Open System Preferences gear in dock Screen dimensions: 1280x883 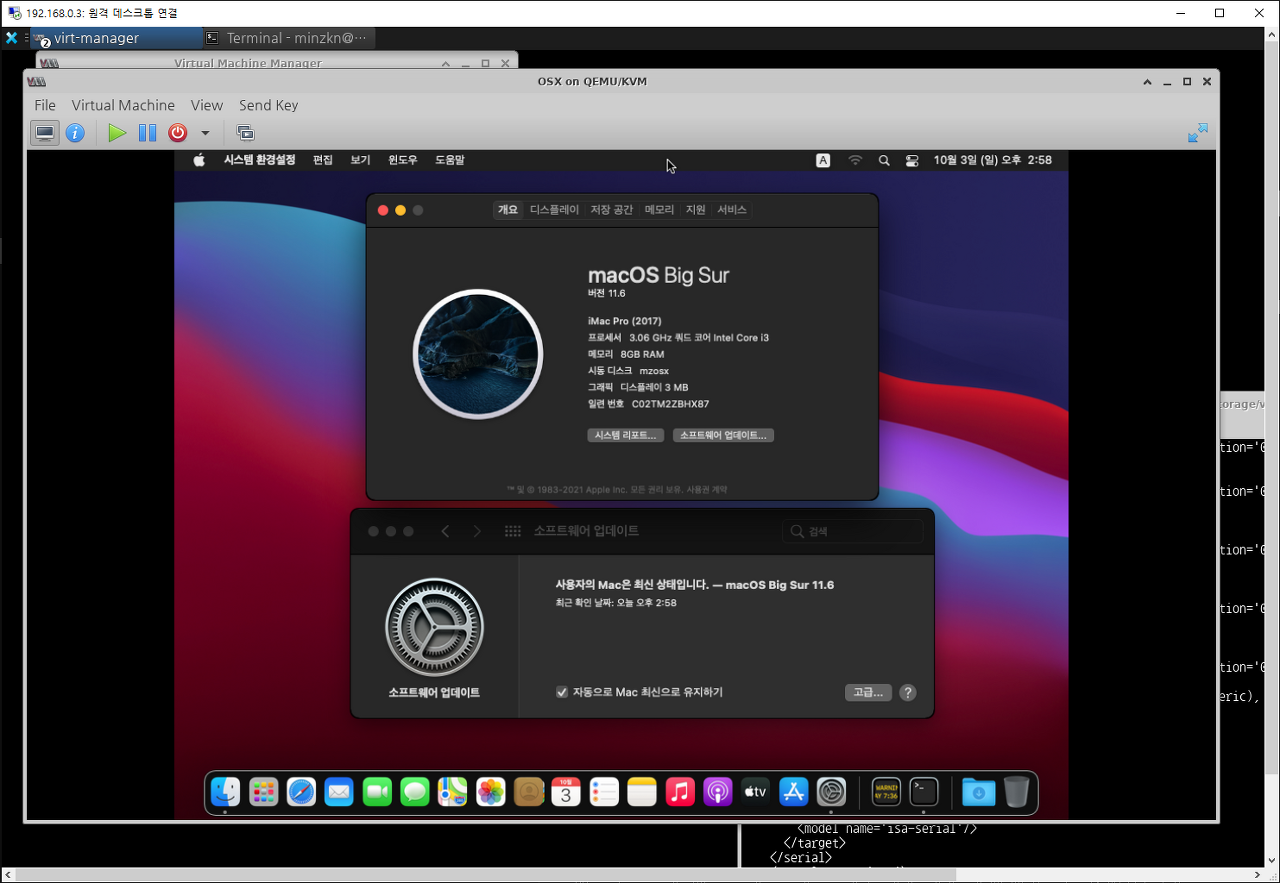coord(831,792)
